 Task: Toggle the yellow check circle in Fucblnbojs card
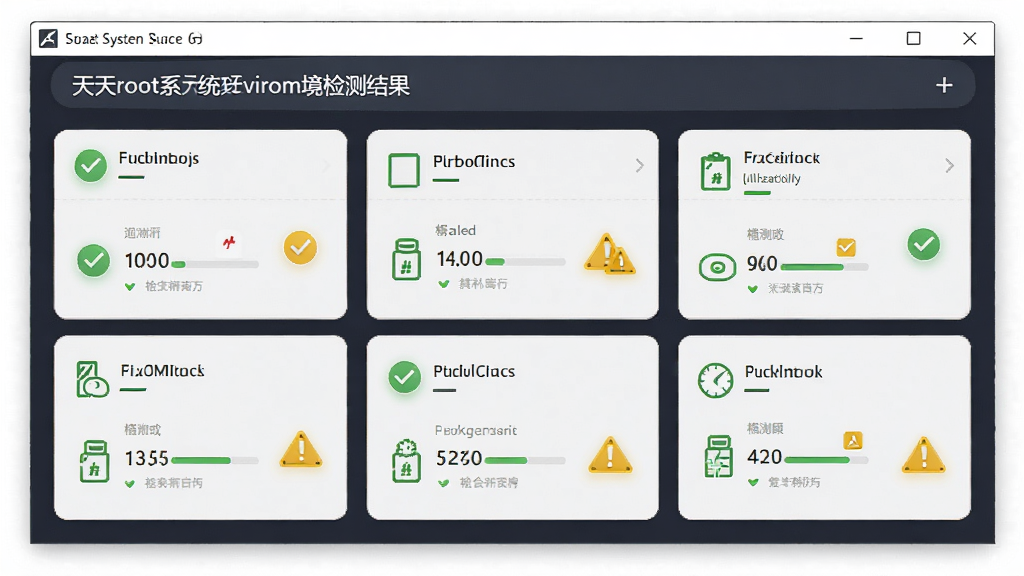300,248
